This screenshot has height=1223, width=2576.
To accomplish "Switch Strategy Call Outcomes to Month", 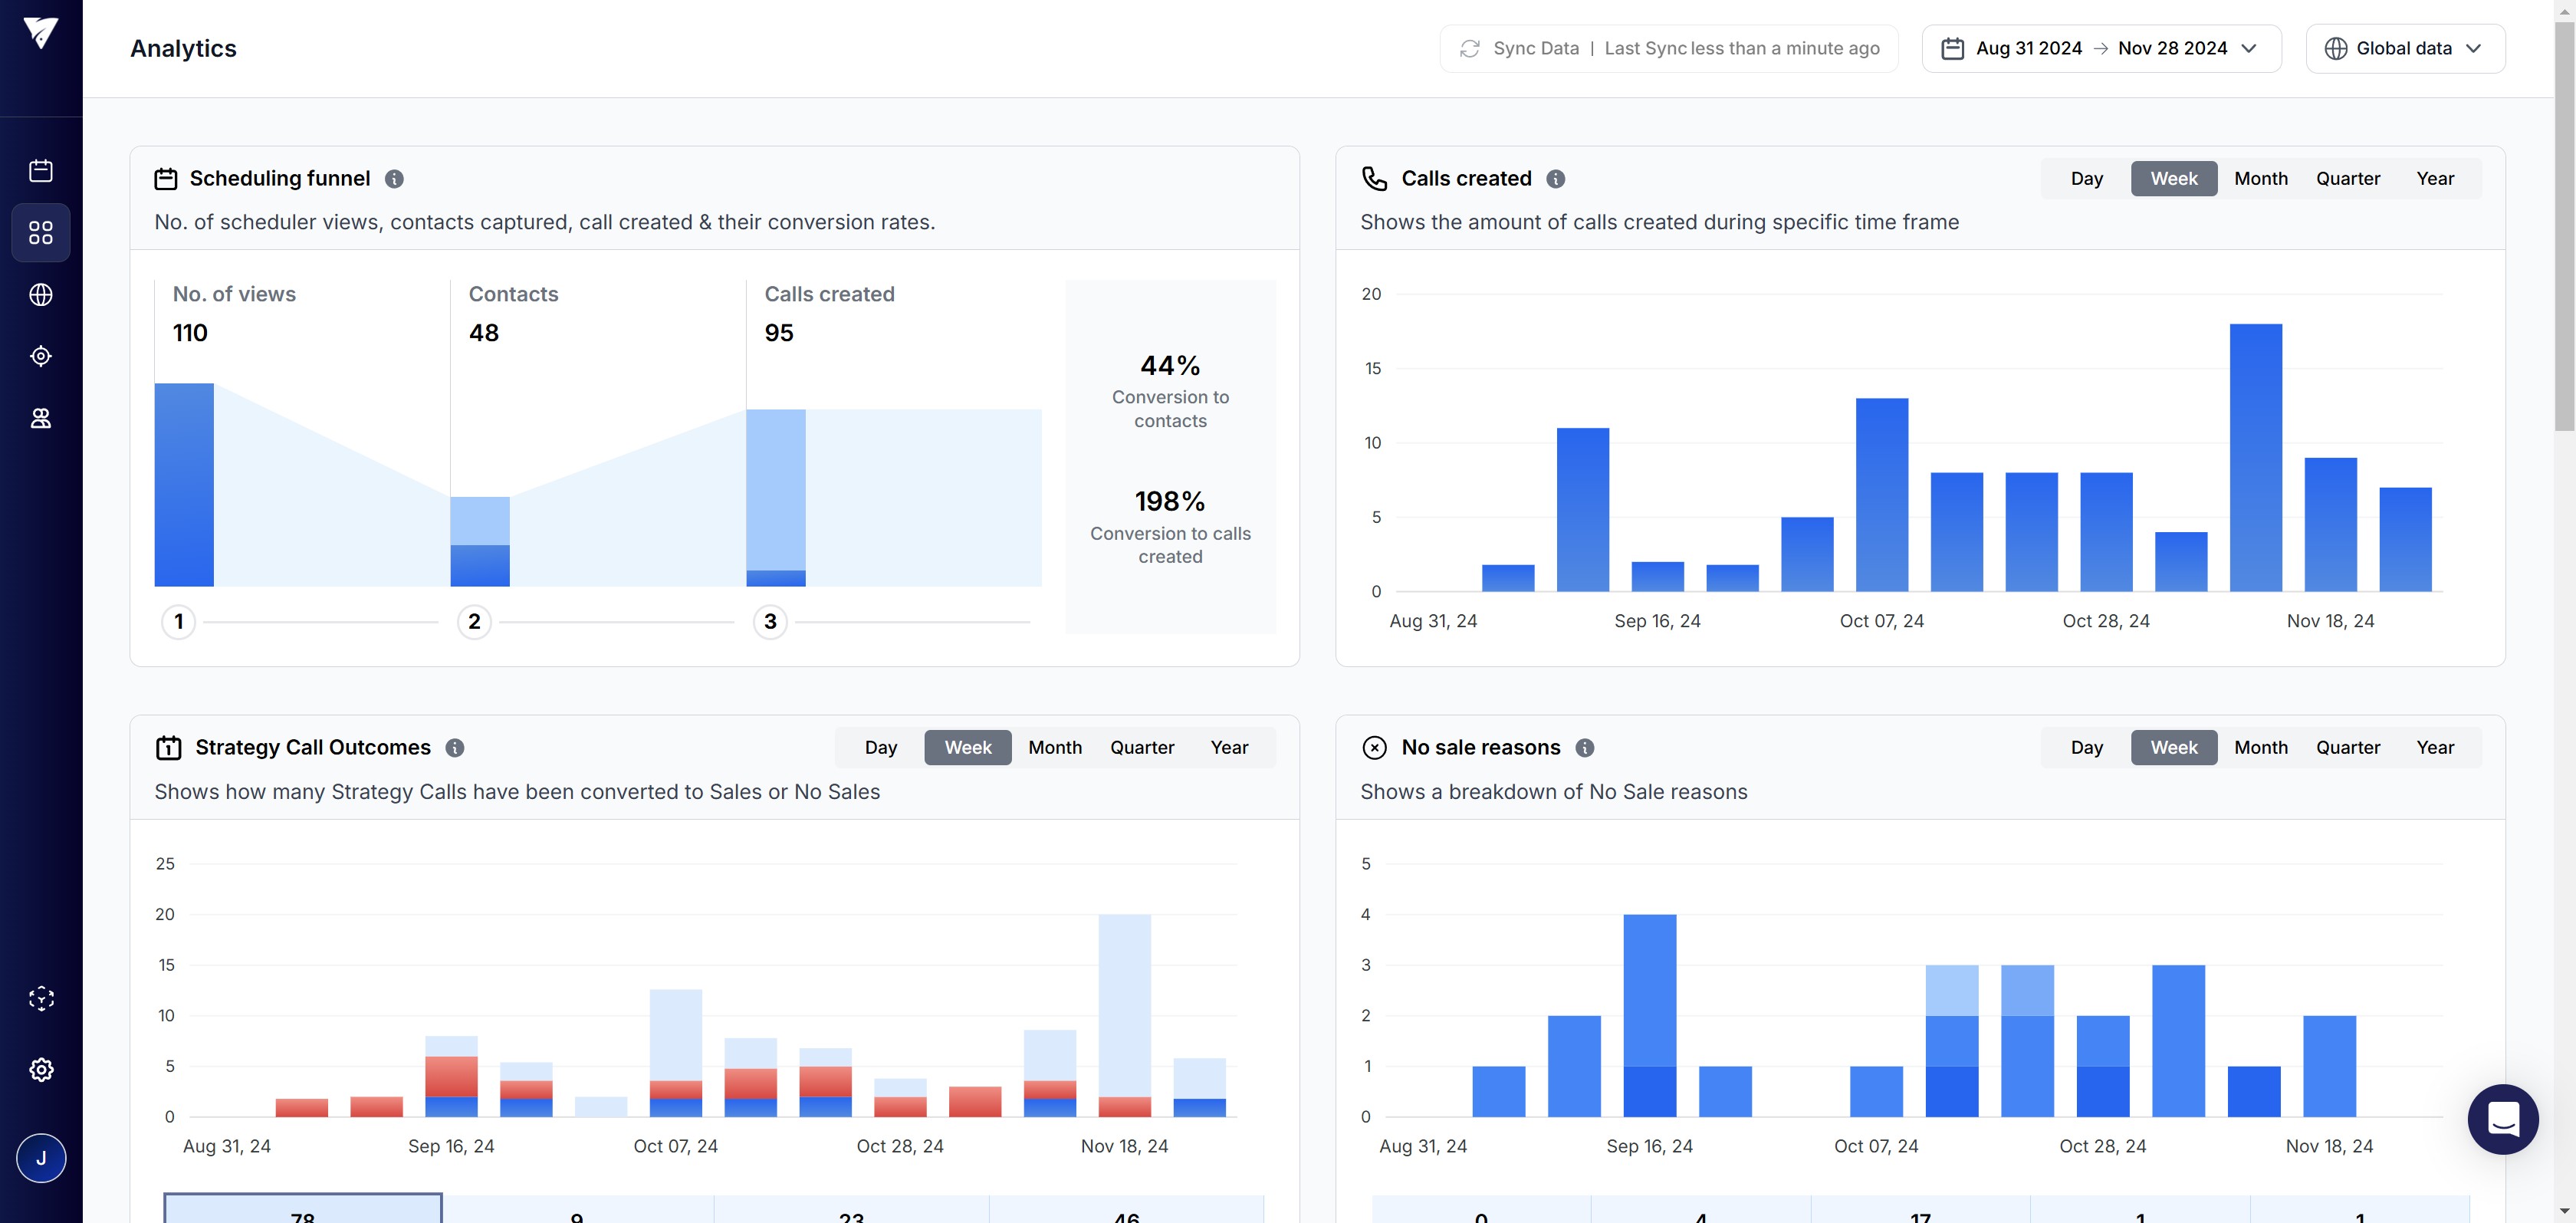I will pos(1054,748).
